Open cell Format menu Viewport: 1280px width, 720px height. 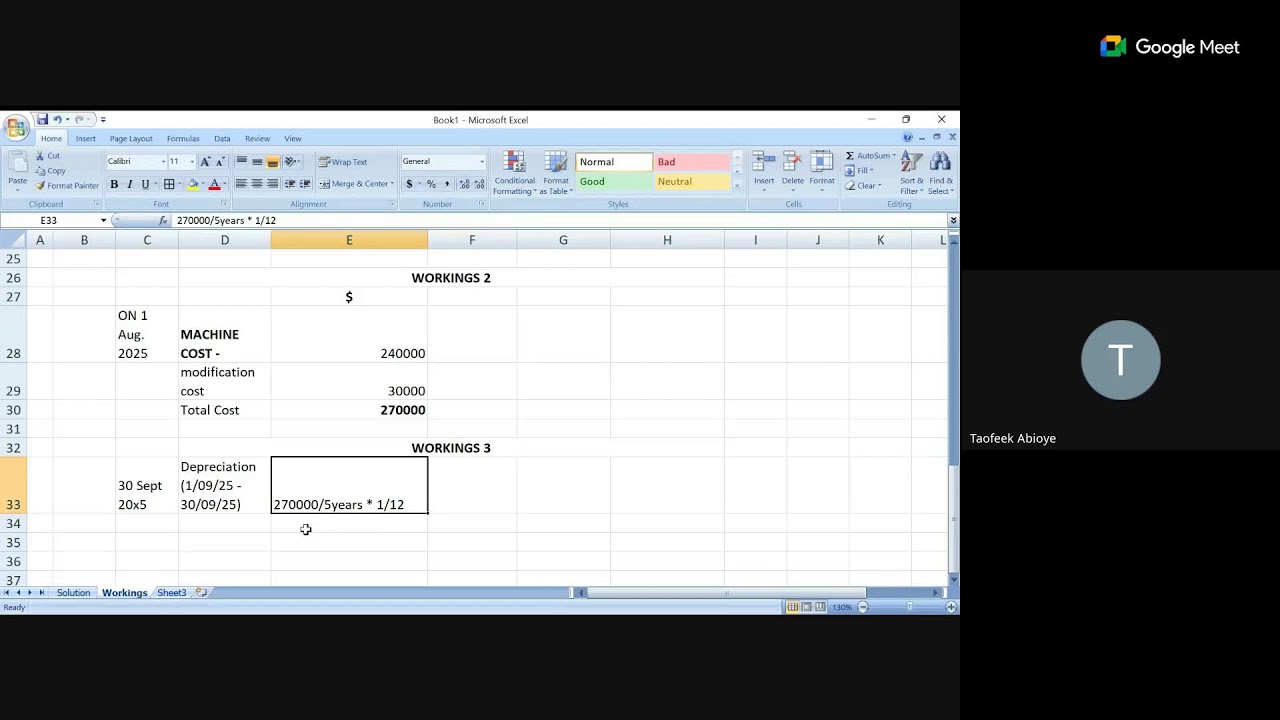click(x=822, y=172)
